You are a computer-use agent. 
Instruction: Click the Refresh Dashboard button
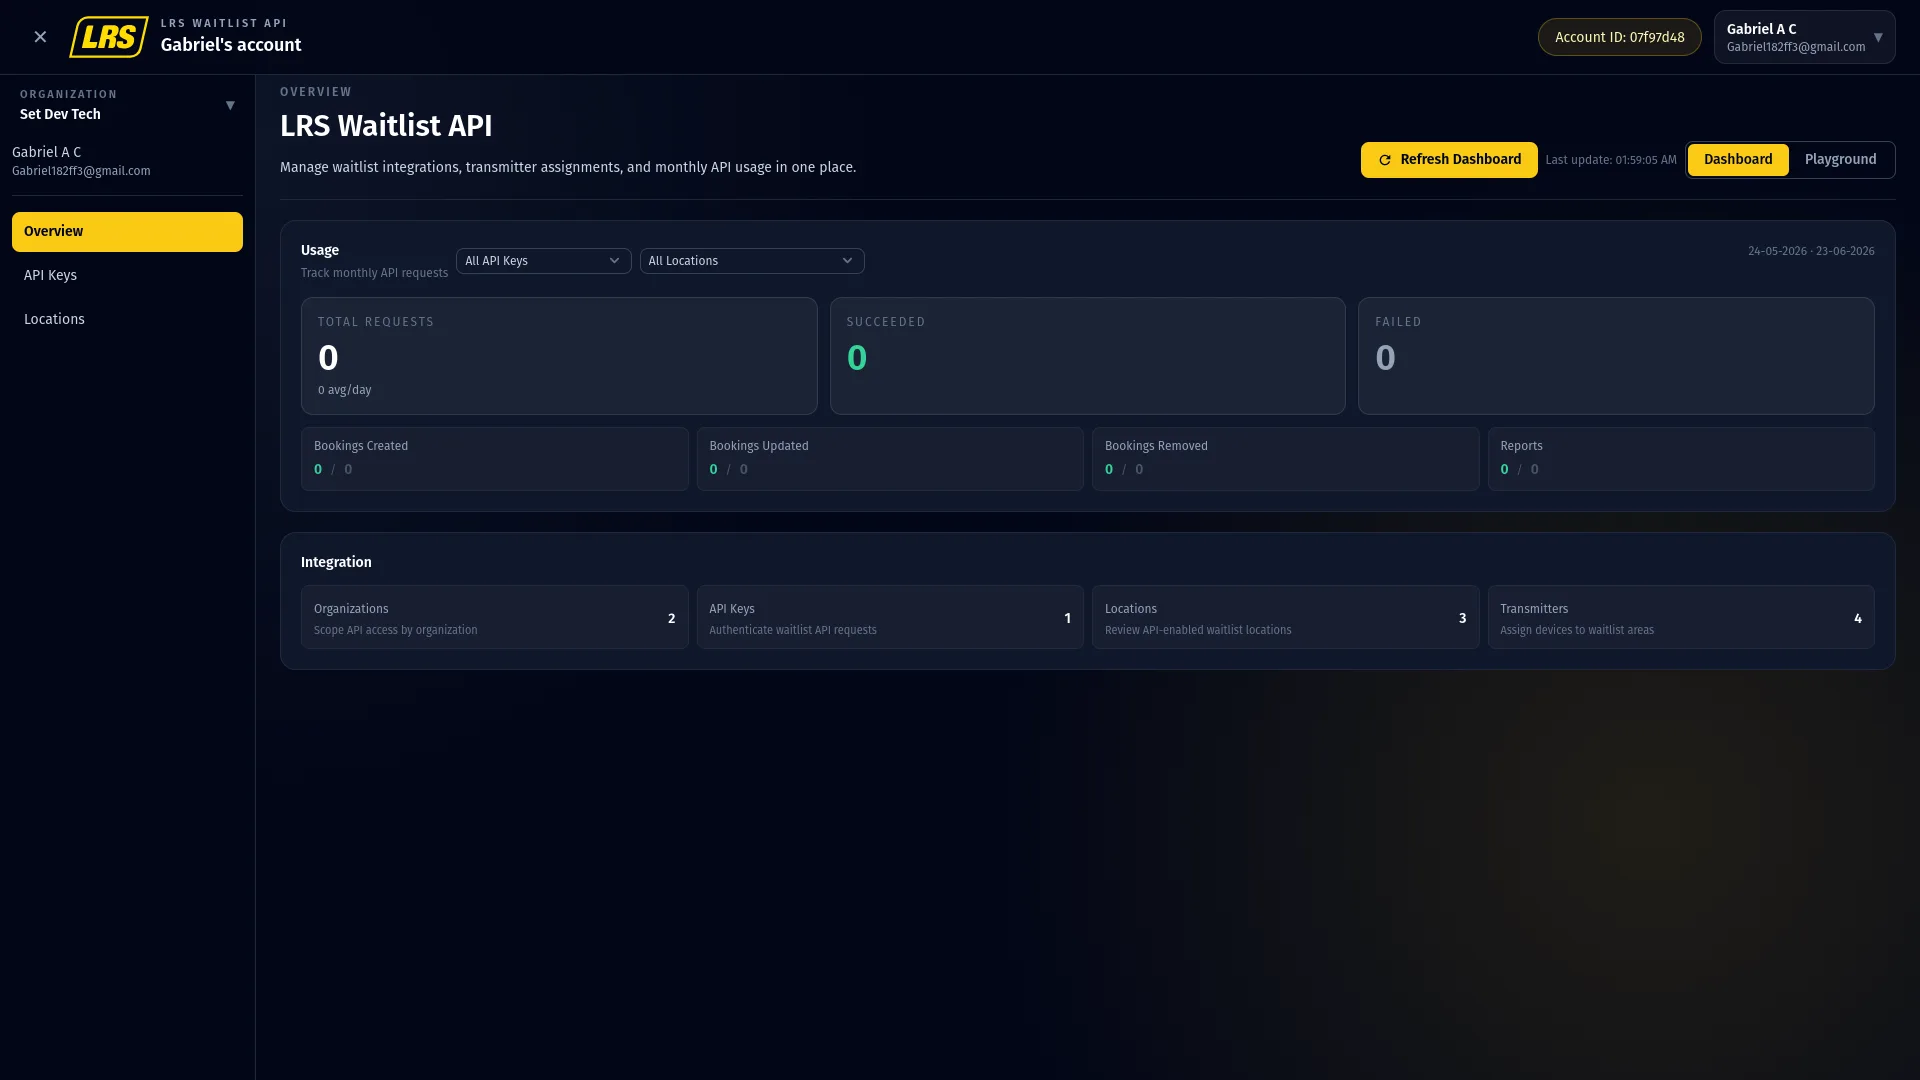1449,160
